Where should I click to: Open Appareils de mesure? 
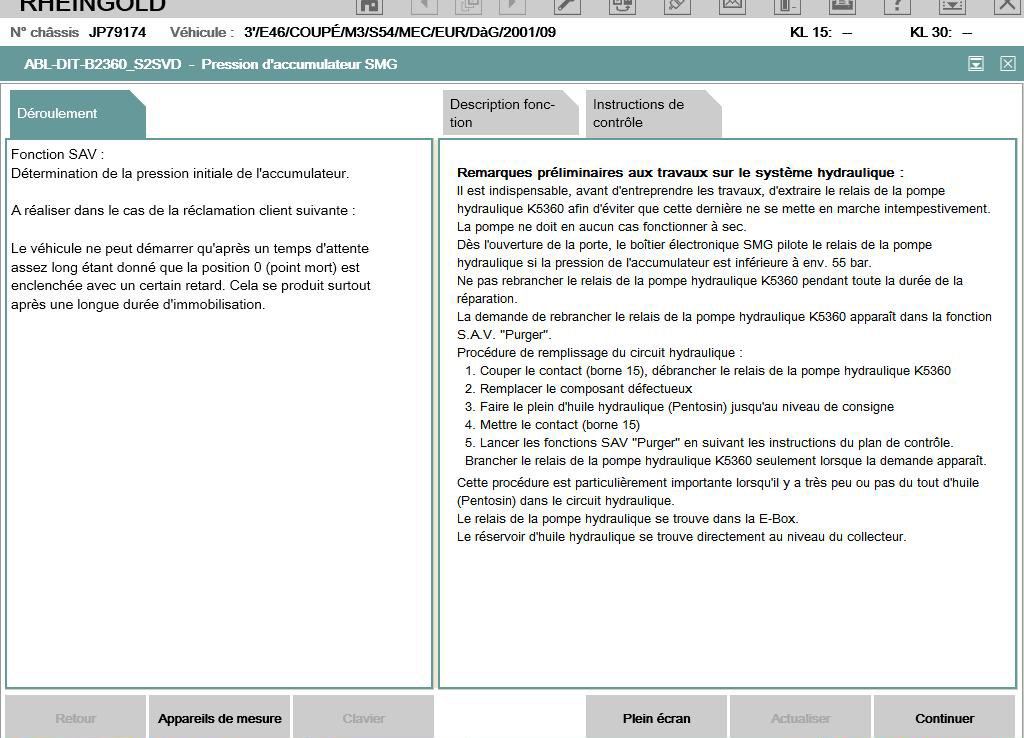click(219, 718)
